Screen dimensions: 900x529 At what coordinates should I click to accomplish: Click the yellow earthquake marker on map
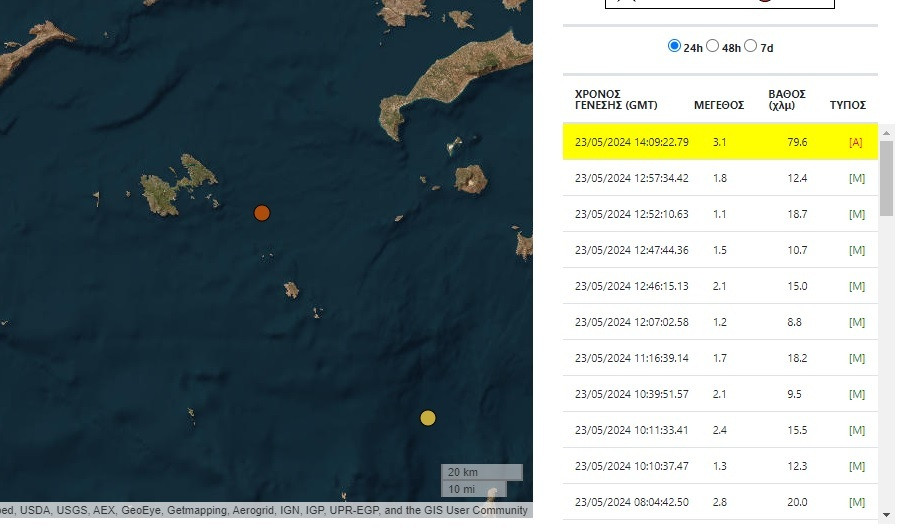(428, 418)
